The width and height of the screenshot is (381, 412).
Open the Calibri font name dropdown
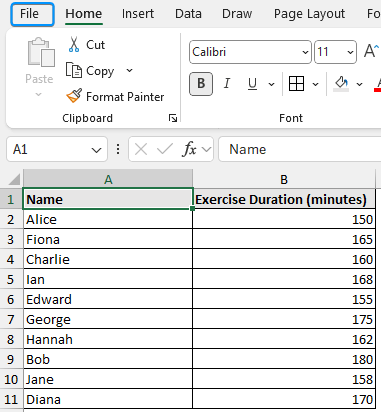point(305,52)
